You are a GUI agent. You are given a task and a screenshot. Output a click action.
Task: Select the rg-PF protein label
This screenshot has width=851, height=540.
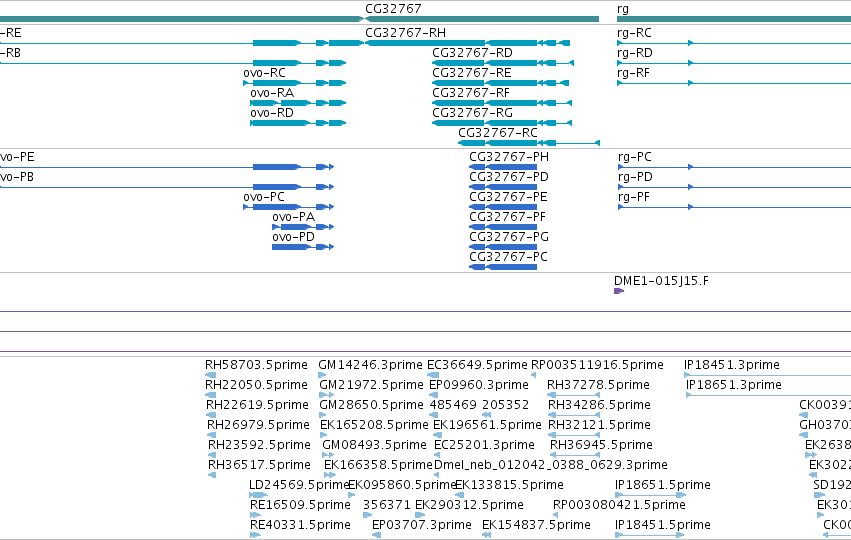coord(634,197)
